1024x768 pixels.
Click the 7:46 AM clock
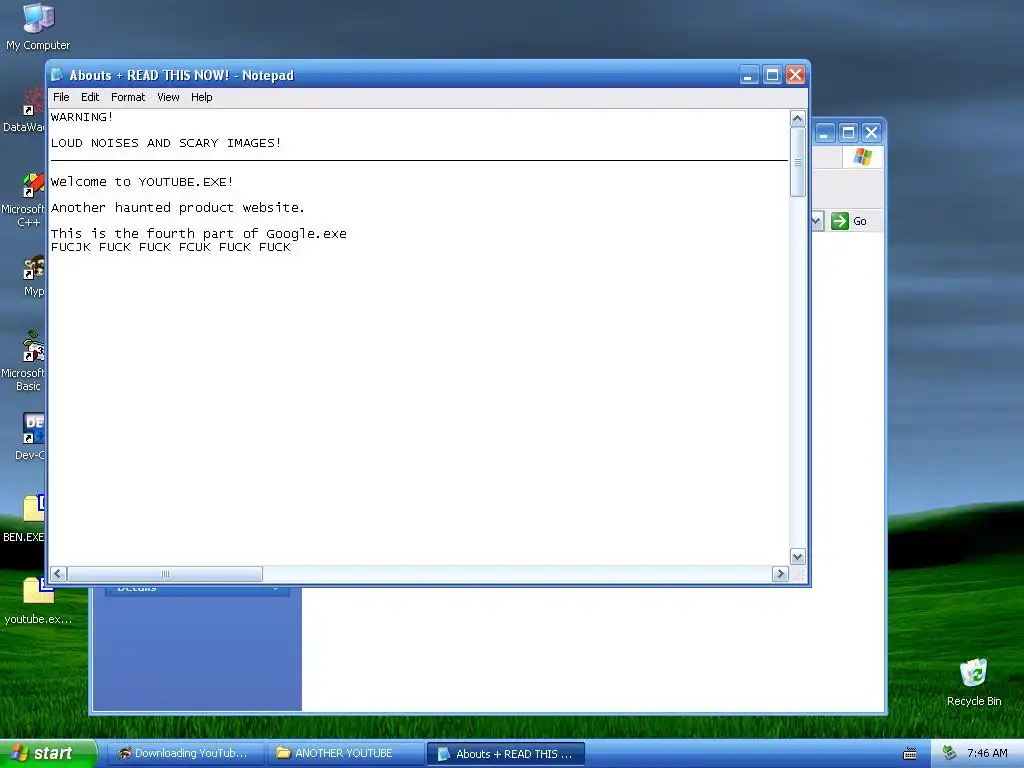pos(987,754)
